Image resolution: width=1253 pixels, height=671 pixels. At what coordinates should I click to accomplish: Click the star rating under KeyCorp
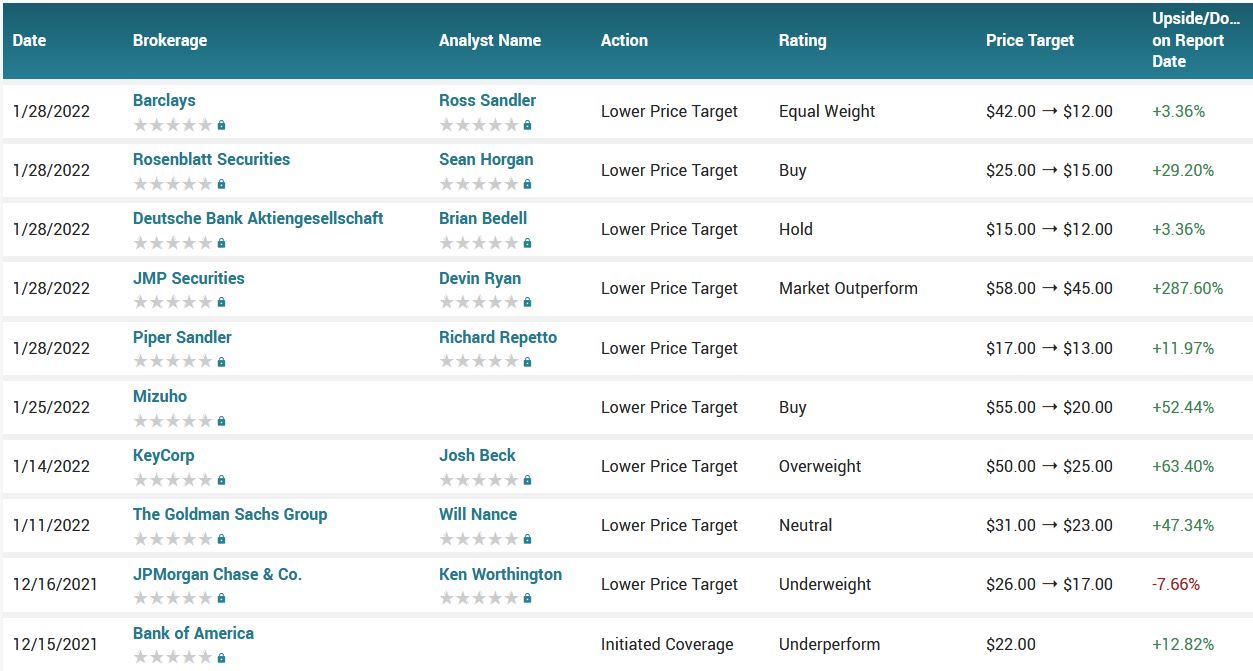(x=172, y=480)
